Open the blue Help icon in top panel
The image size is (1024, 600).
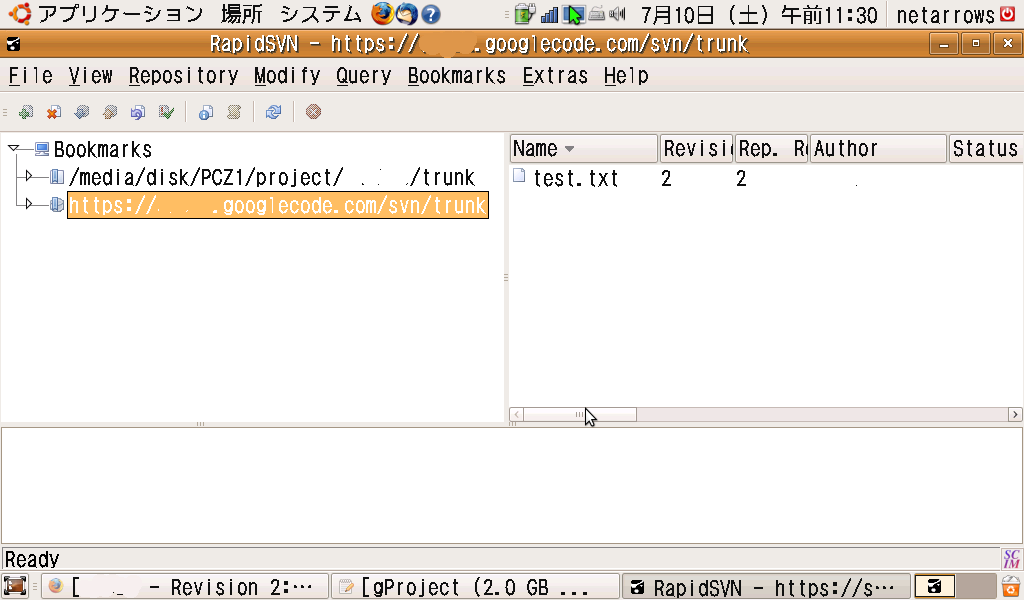[430, 14]
